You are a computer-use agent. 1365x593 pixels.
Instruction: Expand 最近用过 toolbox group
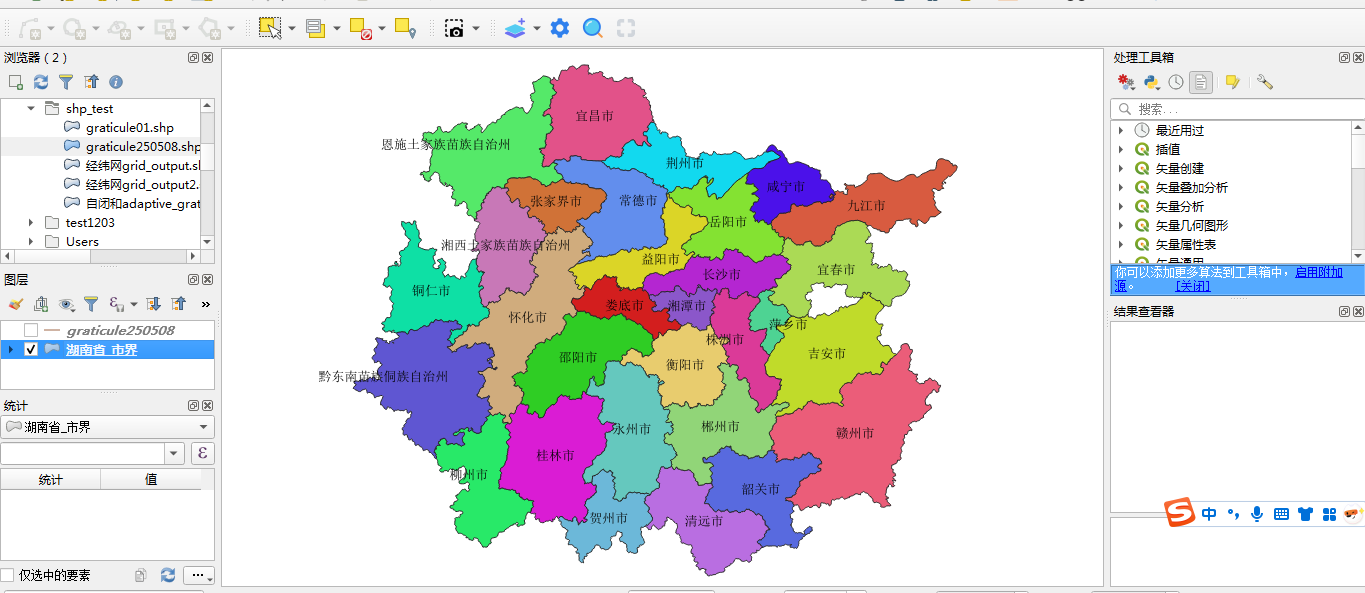[1121, 130]
